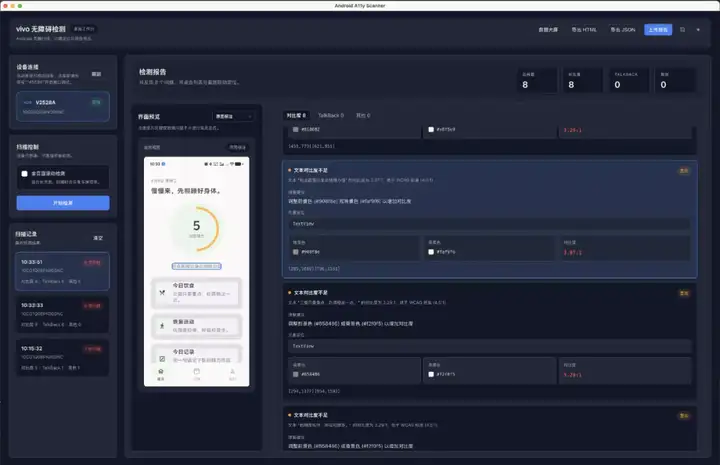The width and height of the screenshot is (720, 465).
Task: Click the TALKBACK stat card showing 0
Action: (629, 80)
